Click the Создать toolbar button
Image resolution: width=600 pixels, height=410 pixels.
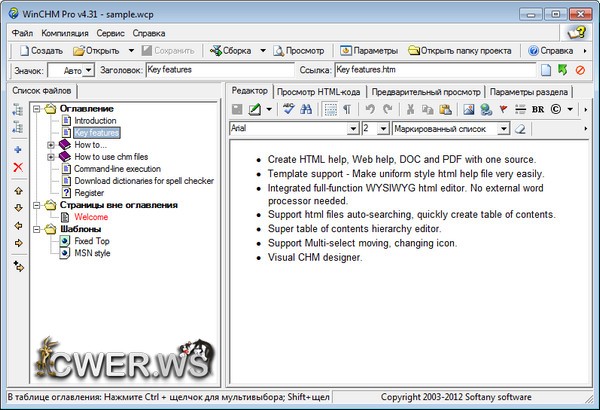[41, 51]
